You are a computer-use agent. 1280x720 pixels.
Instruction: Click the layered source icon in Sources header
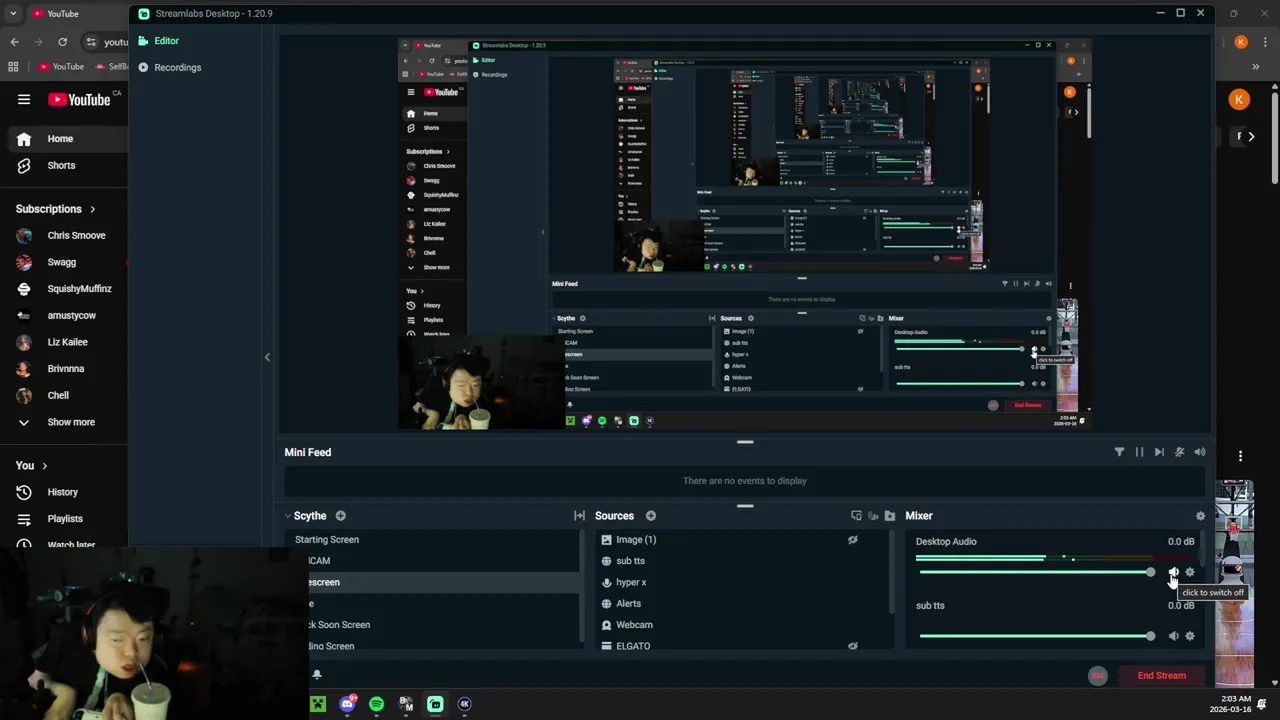coord(856,516)
